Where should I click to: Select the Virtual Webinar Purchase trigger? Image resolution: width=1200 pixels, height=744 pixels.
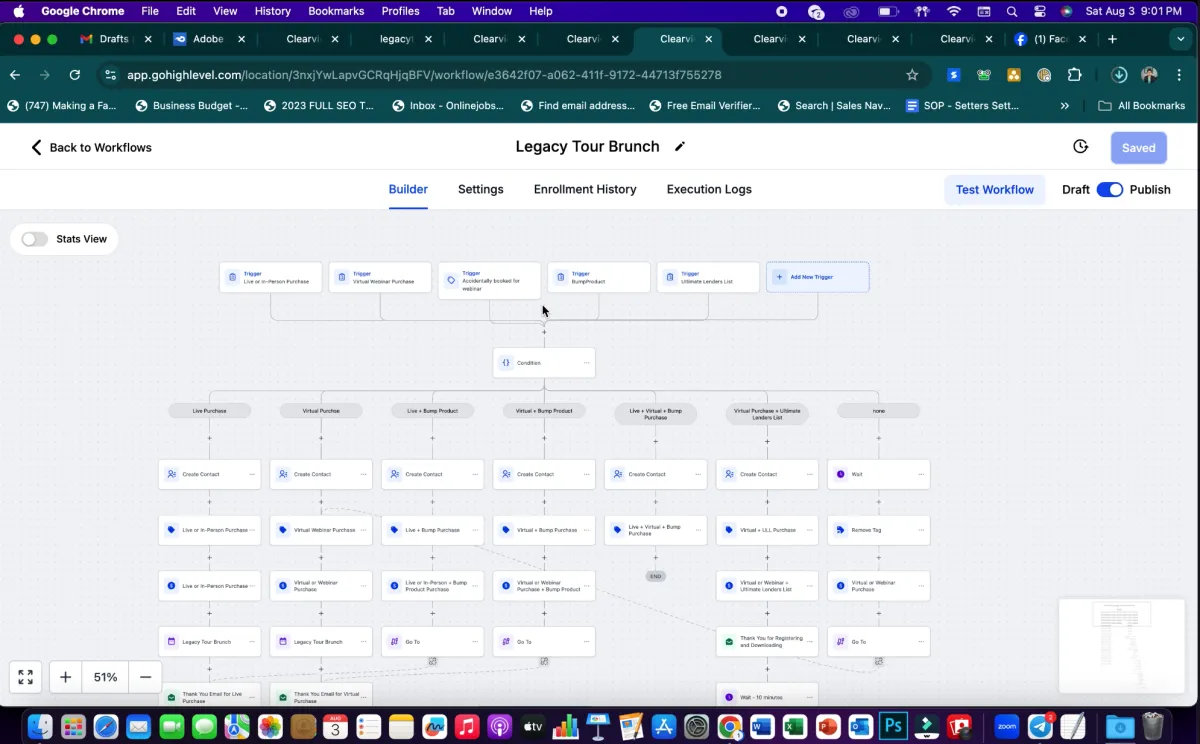pyautogui.click(x=380, y=277)
